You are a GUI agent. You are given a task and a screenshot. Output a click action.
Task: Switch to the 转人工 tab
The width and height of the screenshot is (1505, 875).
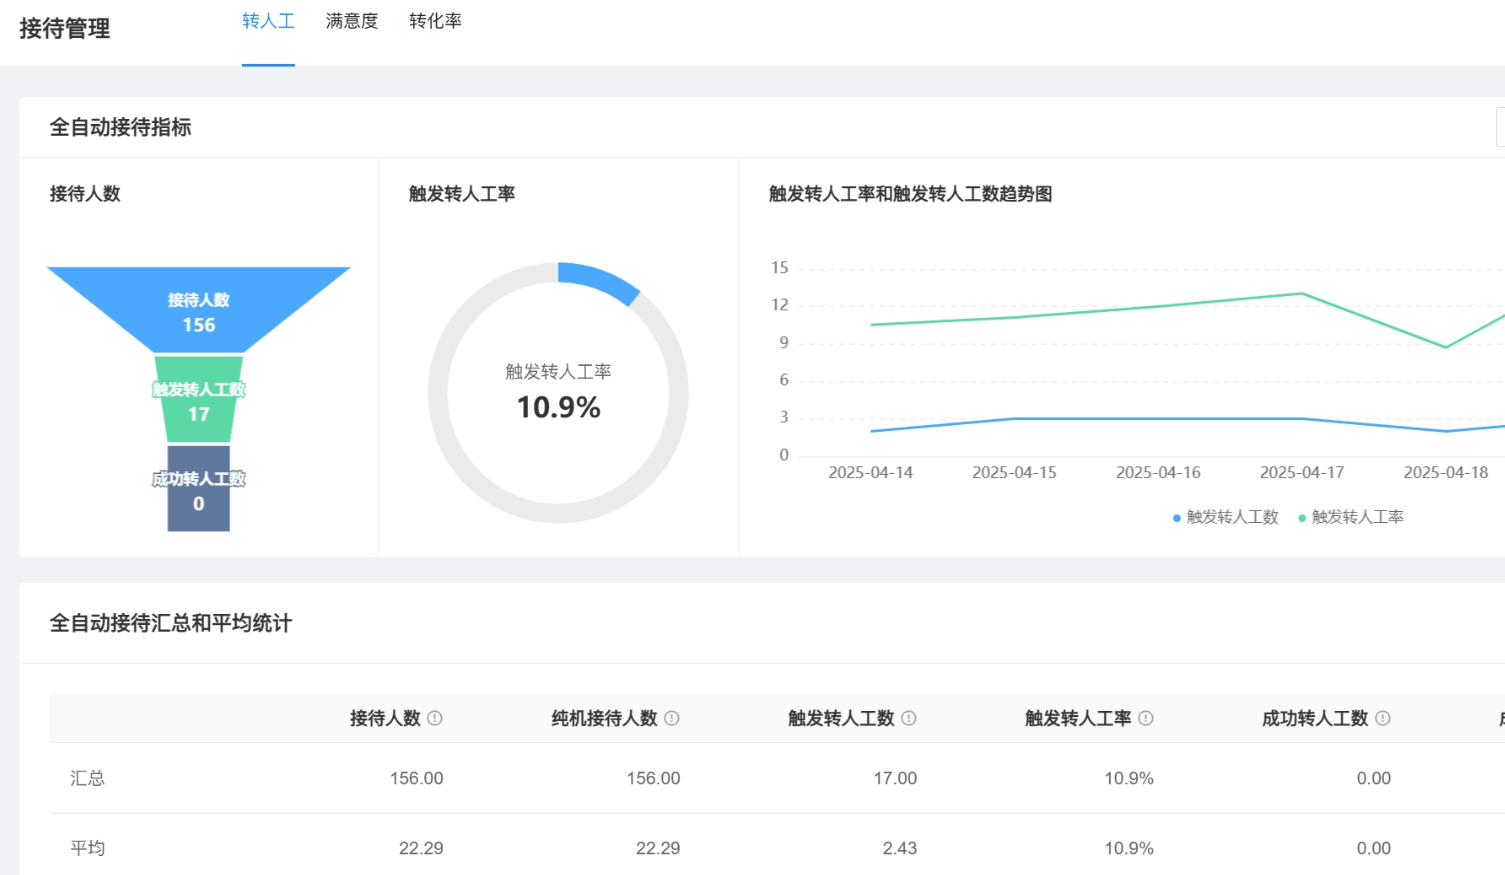coord(268,21)
